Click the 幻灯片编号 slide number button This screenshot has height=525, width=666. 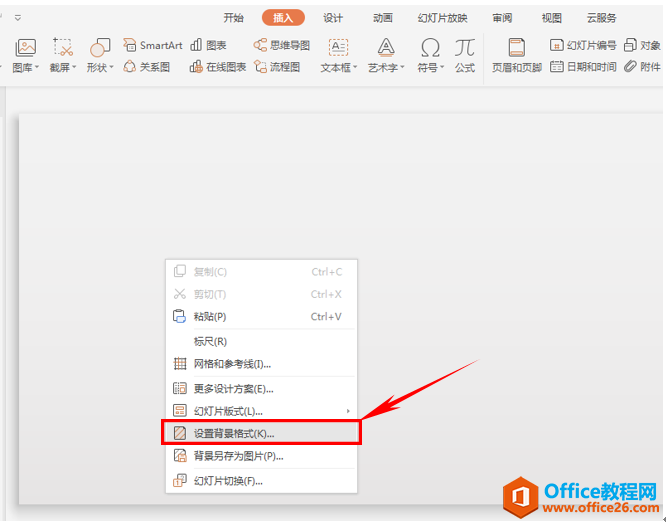pos(583,46)
